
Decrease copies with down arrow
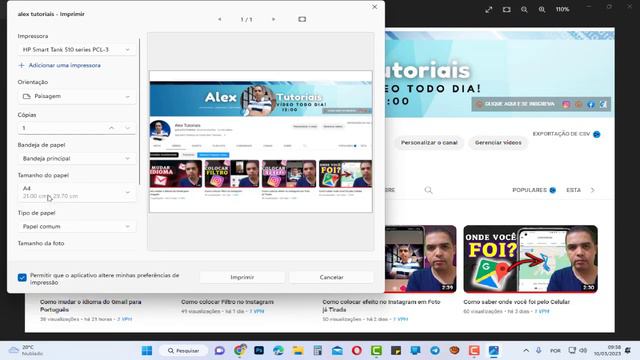pos(127,128)
